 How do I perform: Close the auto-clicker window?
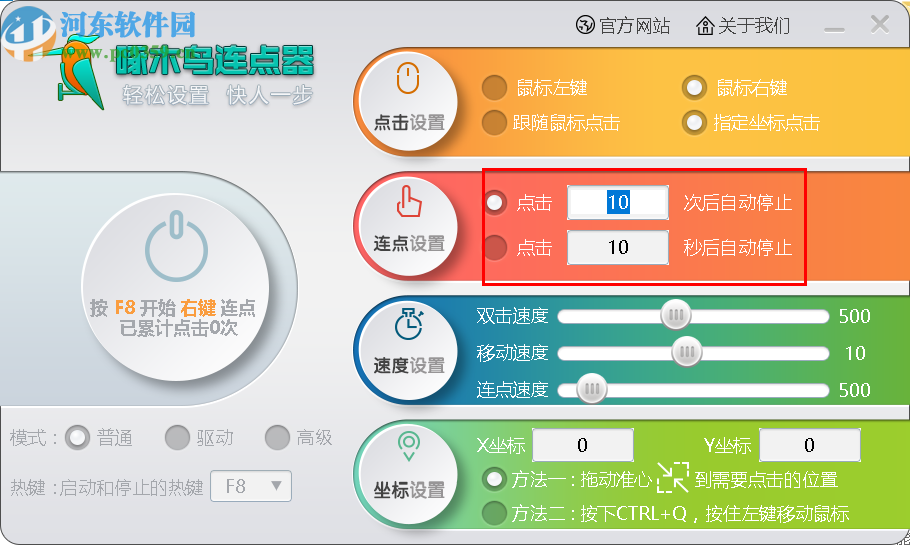coord(880,25)
